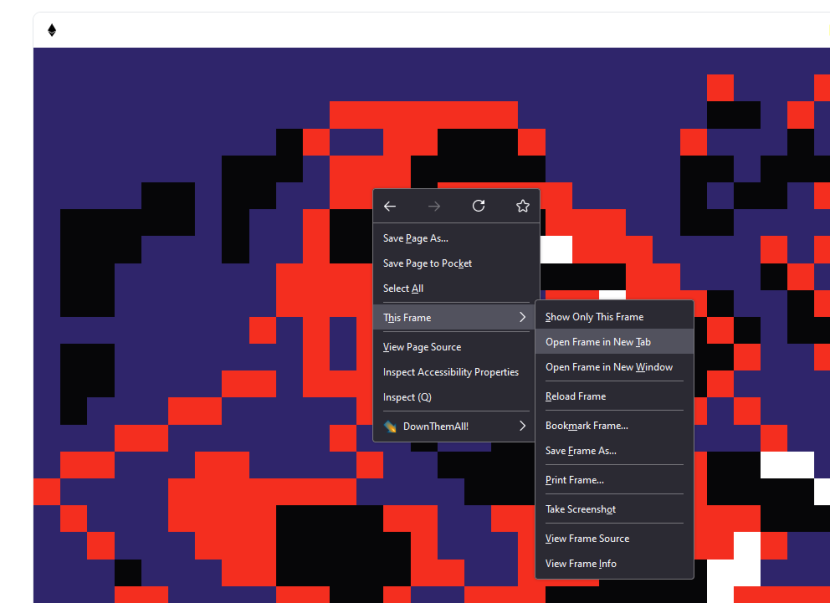The height and width of the screenshot is (603, 830).
Task: Click the DownThemAll! extension icon
Action: coord(390,427)
